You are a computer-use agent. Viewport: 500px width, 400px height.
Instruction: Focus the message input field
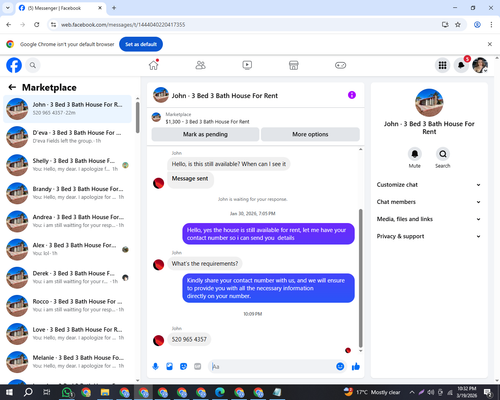click(272, 367)
